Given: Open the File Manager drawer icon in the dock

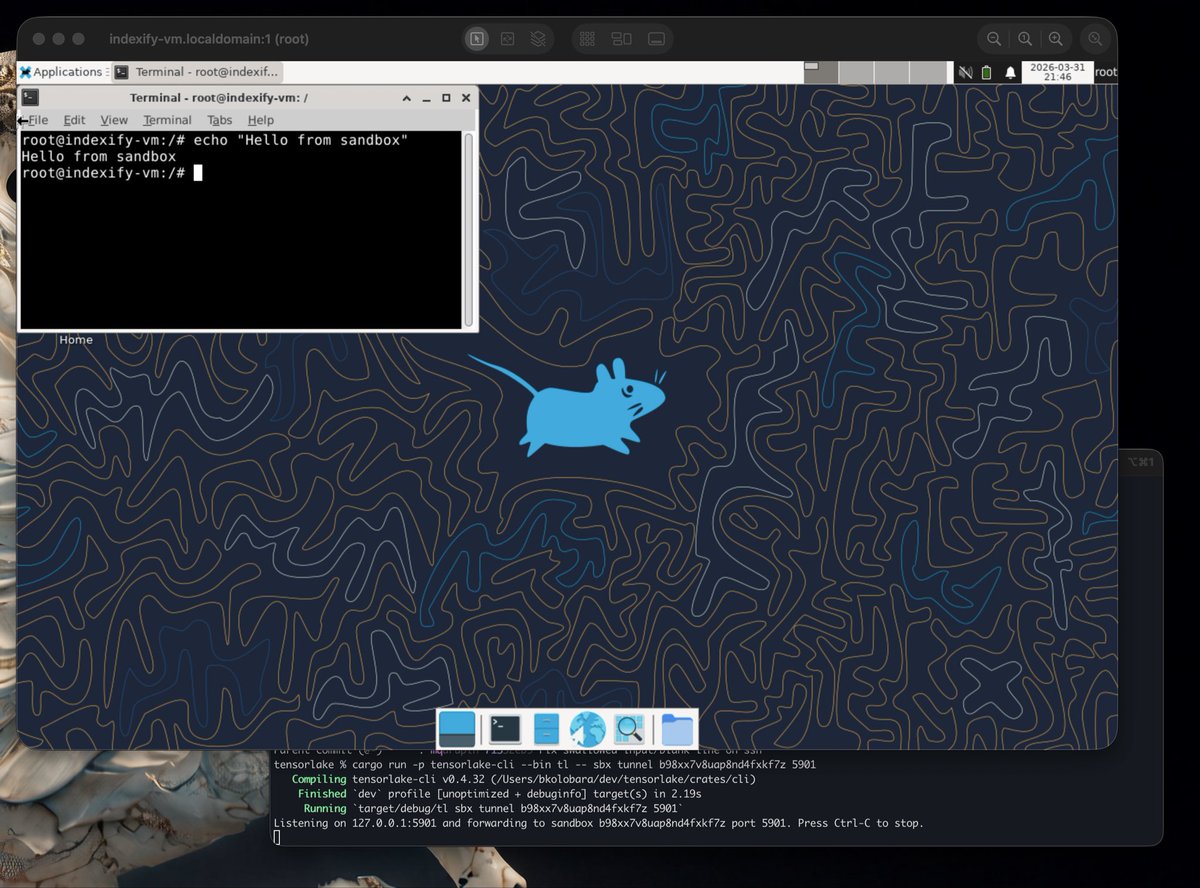Looking at the screenshot, I should pyautogui.click(x=546, y=730).
